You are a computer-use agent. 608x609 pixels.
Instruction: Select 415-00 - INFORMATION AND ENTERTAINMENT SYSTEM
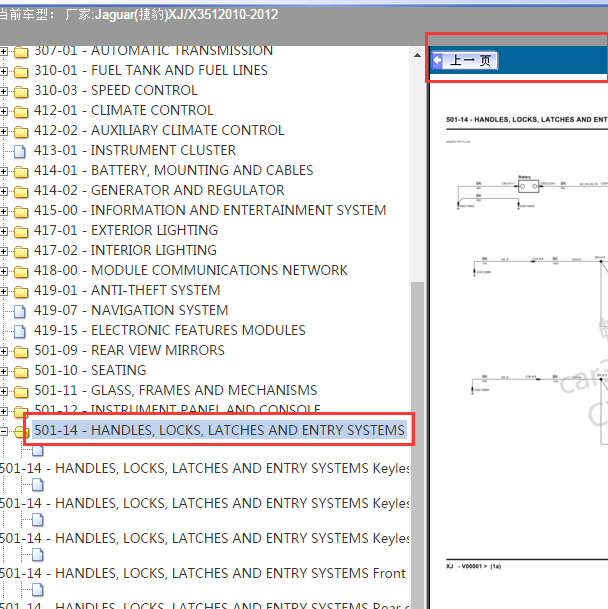(x=210, y=210)
